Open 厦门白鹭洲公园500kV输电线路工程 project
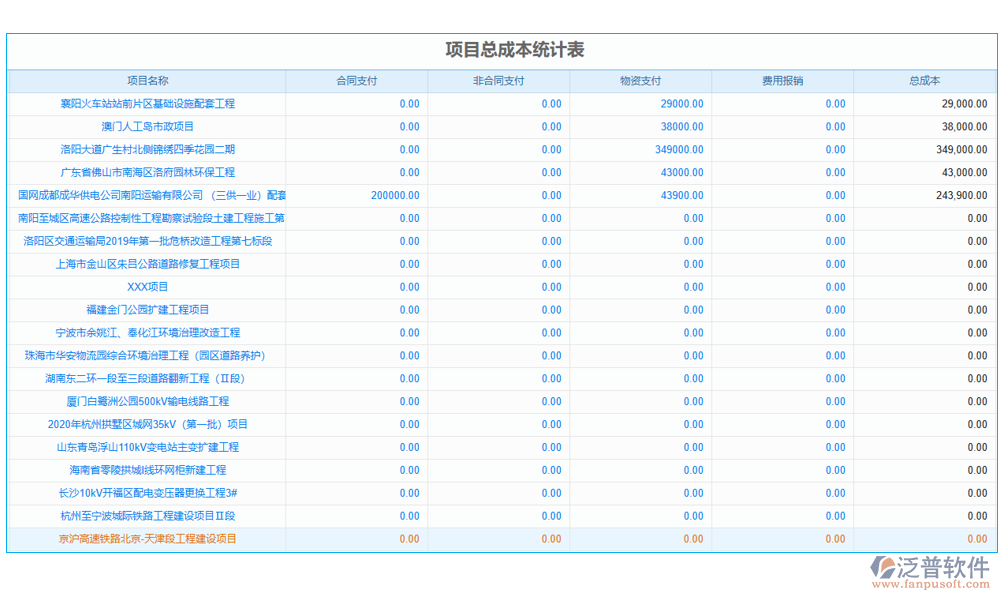The image size is (1000, 600). point(147,401)
